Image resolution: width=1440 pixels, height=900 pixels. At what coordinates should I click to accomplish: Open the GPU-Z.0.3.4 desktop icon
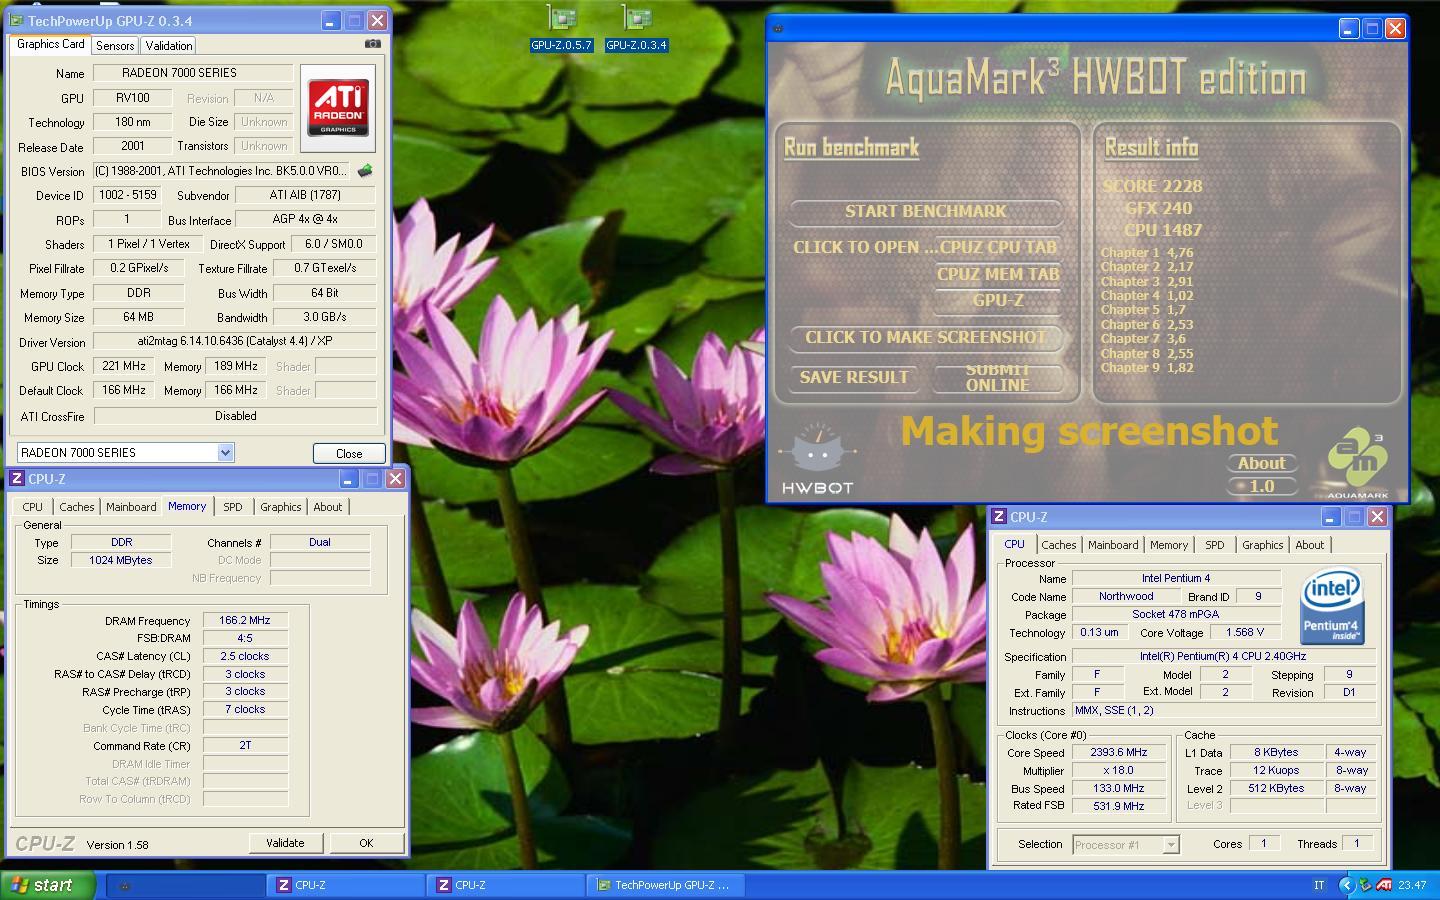(636, 29)
